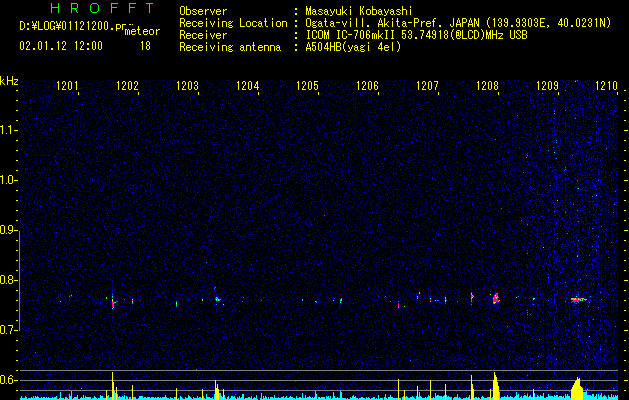The width and height of the screenshot is (629, 400).
Task: Click the 1203 time marker
Action: pyautogui.click(x=187, y=85)
